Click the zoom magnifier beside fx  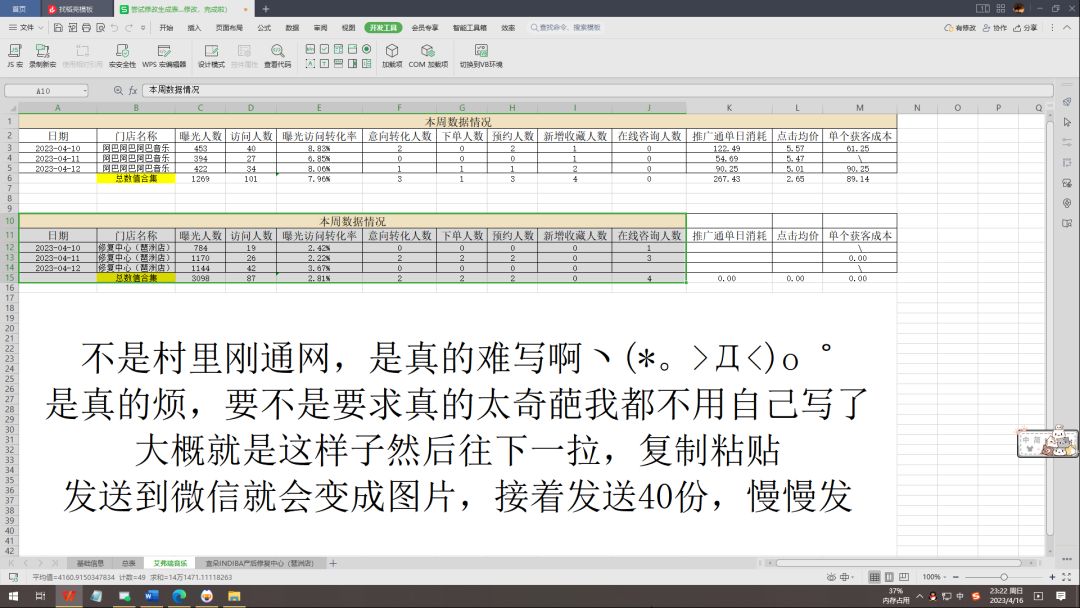tap(118, 90)
